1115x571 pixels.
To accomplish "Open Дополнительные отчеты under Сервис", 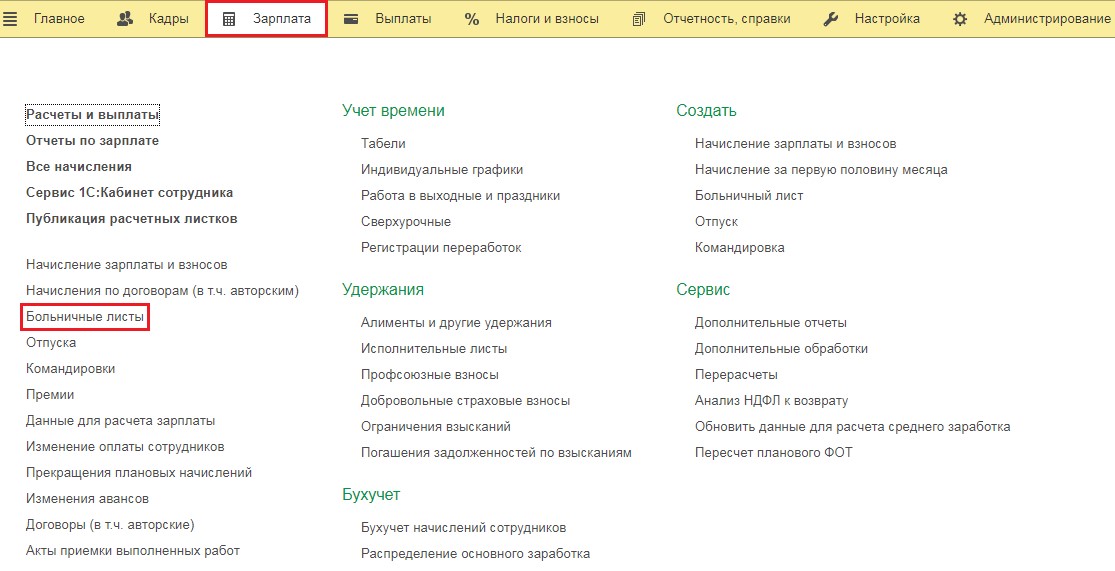I will [x=771, y=323].
